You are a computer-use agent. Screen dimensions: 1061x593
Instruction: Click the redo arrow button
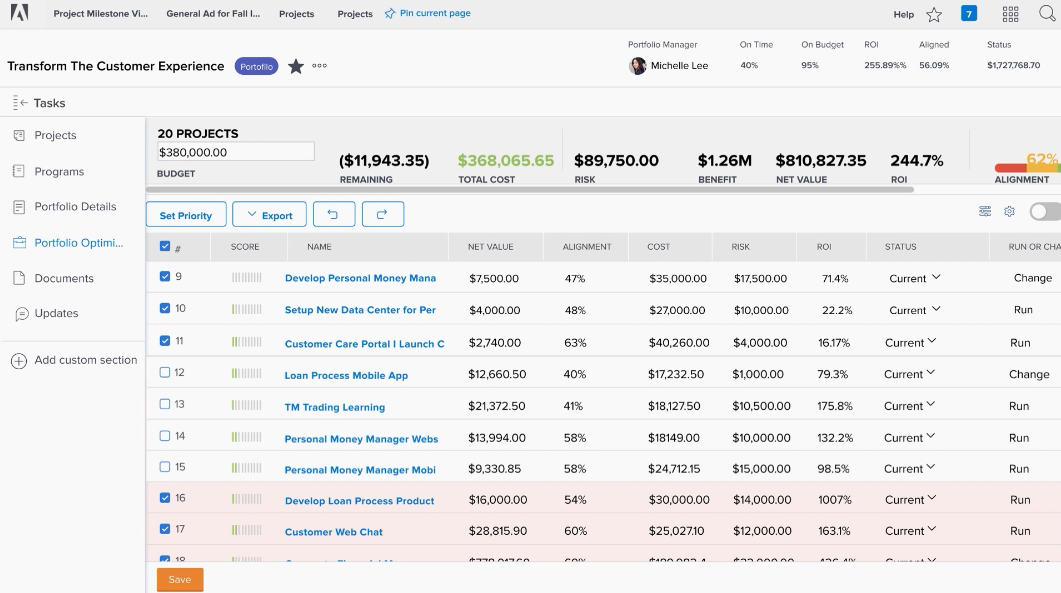(x=383, y=215)
